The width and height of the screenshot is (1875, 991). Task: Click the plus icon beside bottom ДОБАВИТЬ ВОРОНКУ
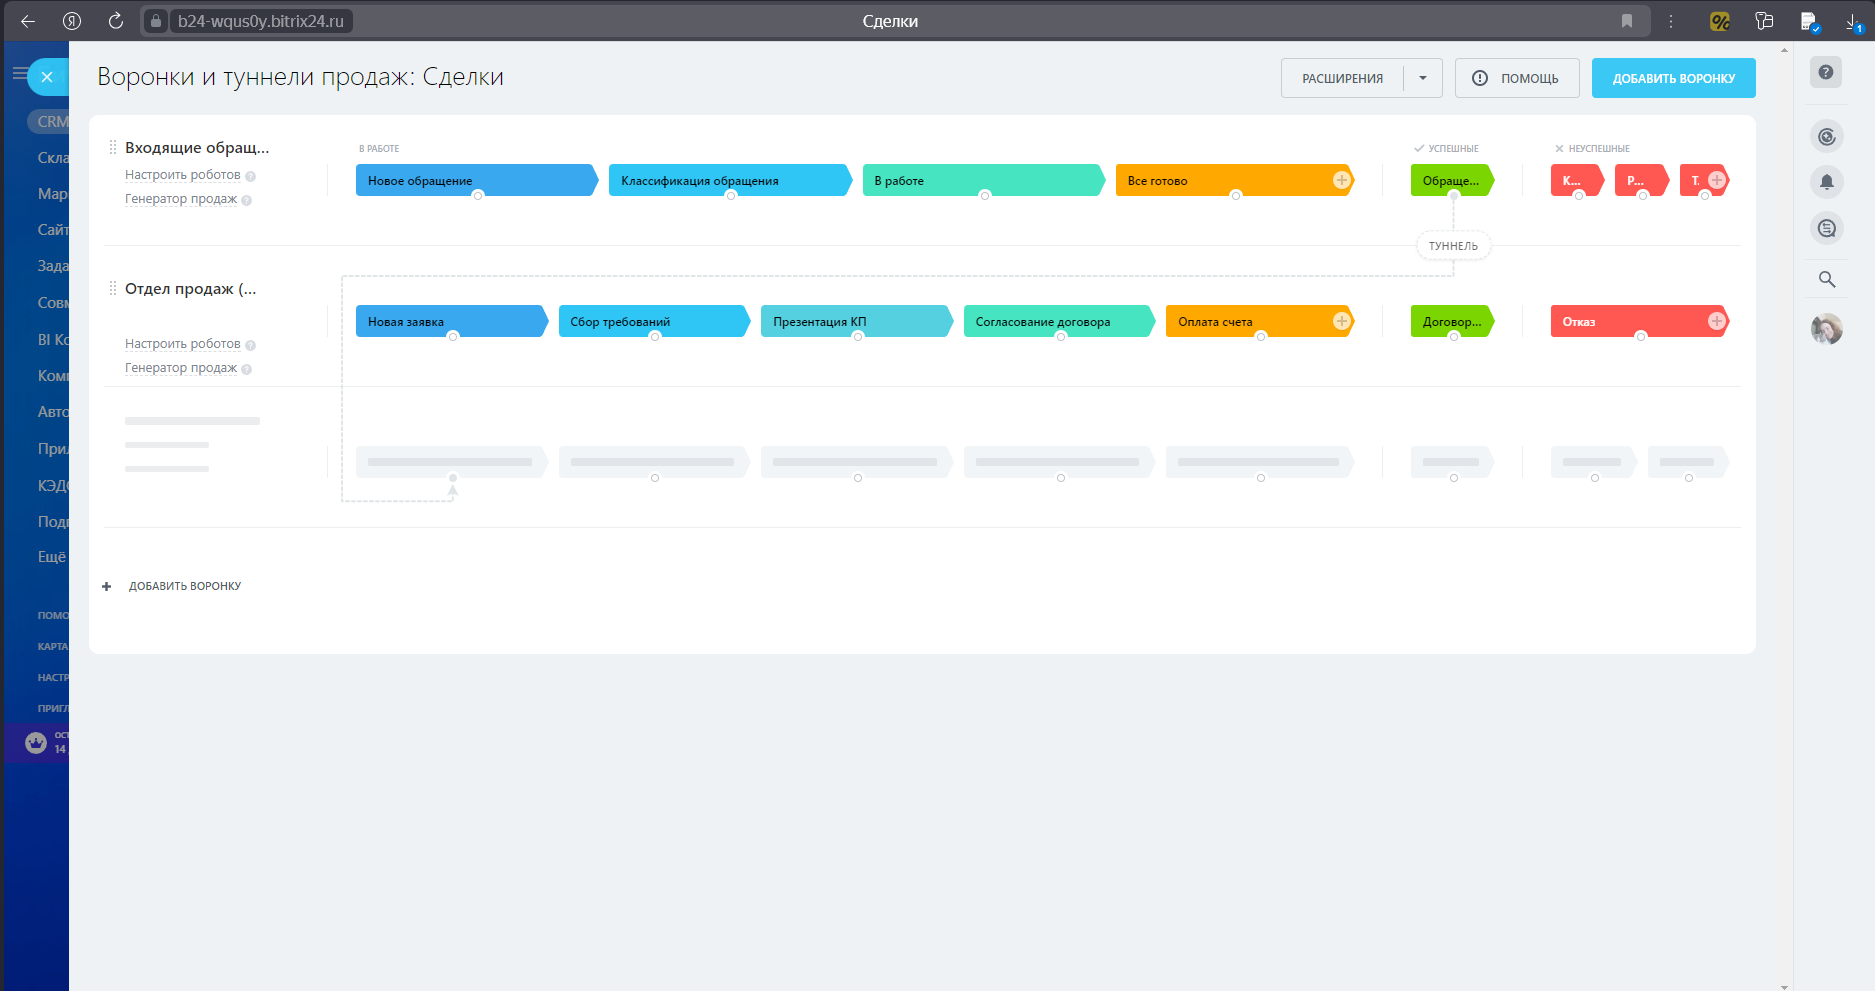pos(107,586)
